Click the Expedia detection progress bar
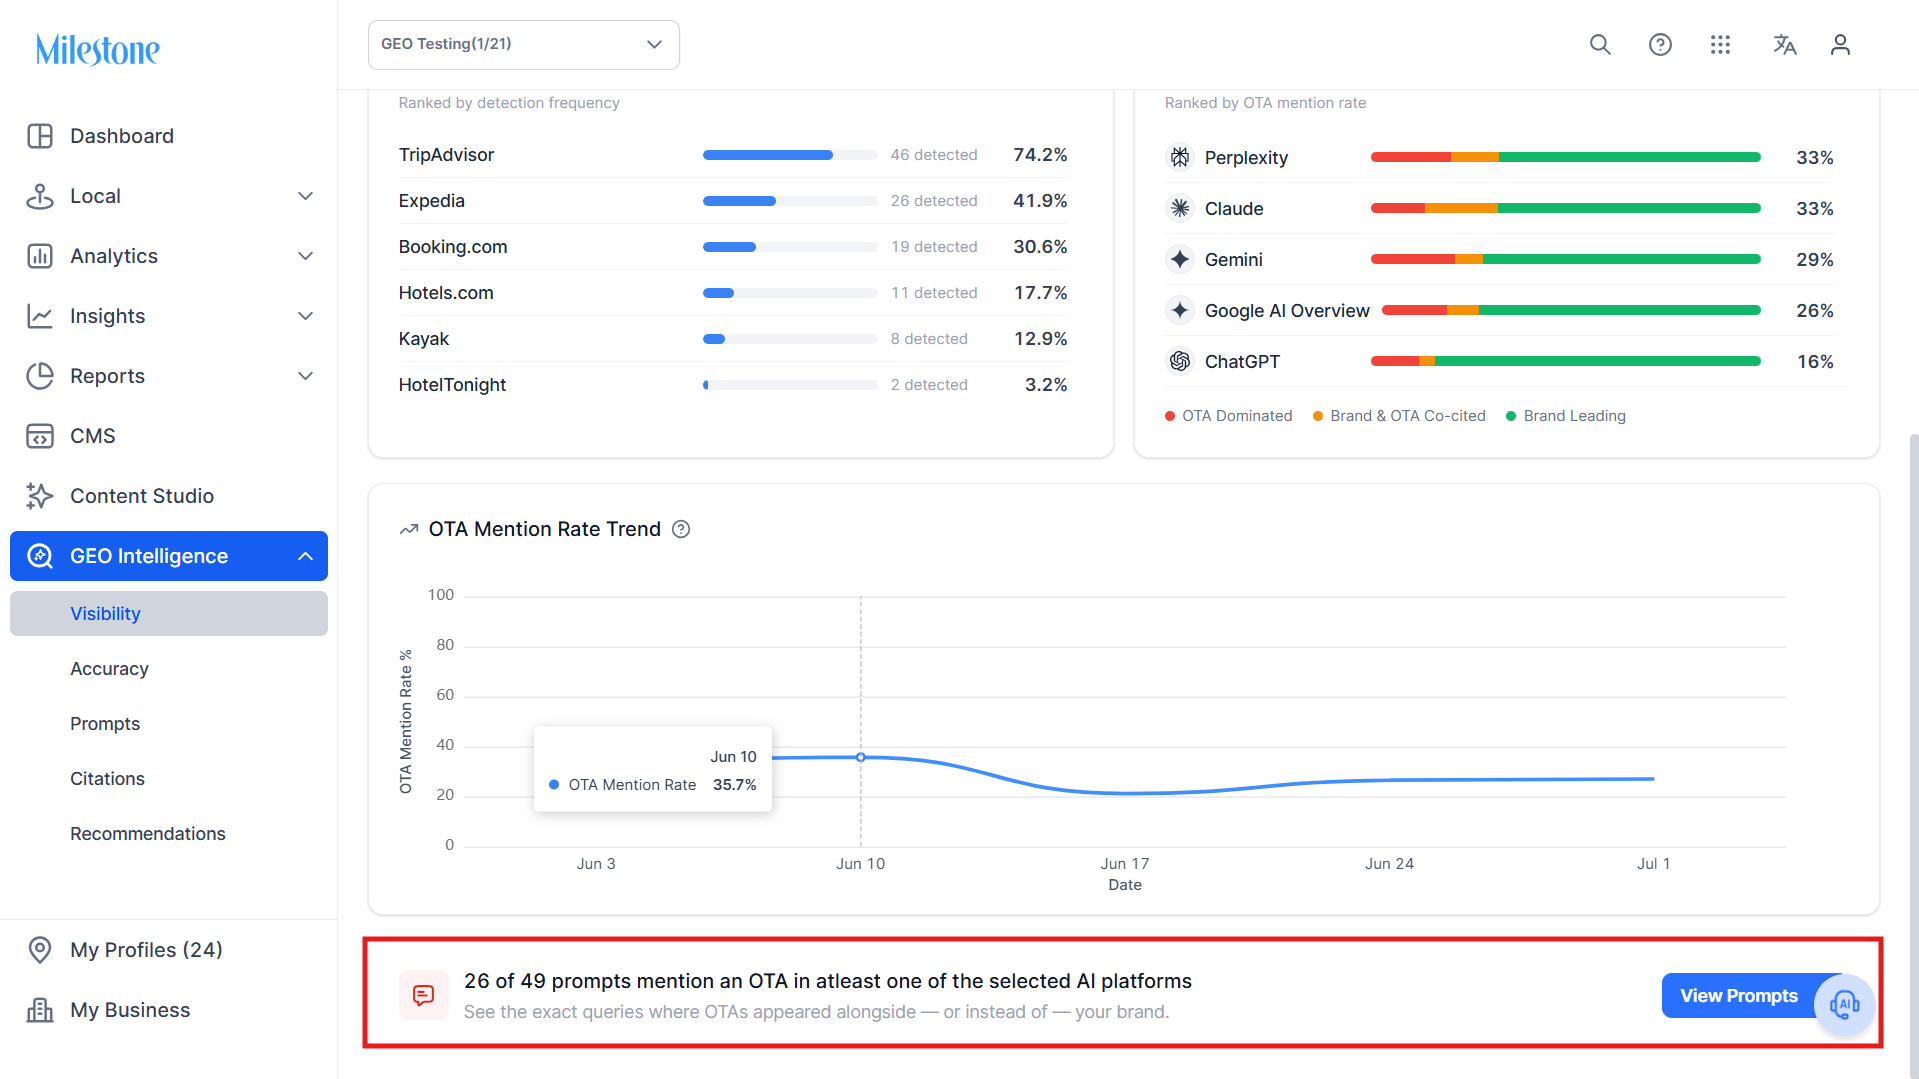This screenshot has width=1919, height=1079. click(790, 201)
